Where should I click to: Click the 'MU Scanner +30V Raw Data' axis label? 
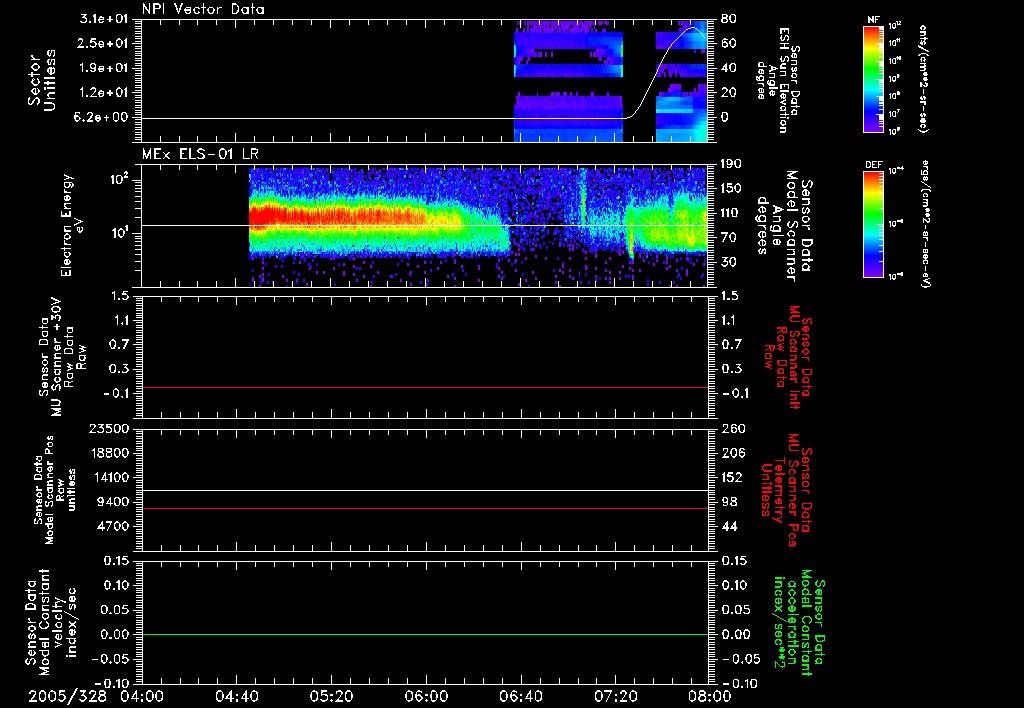(62, 357)
